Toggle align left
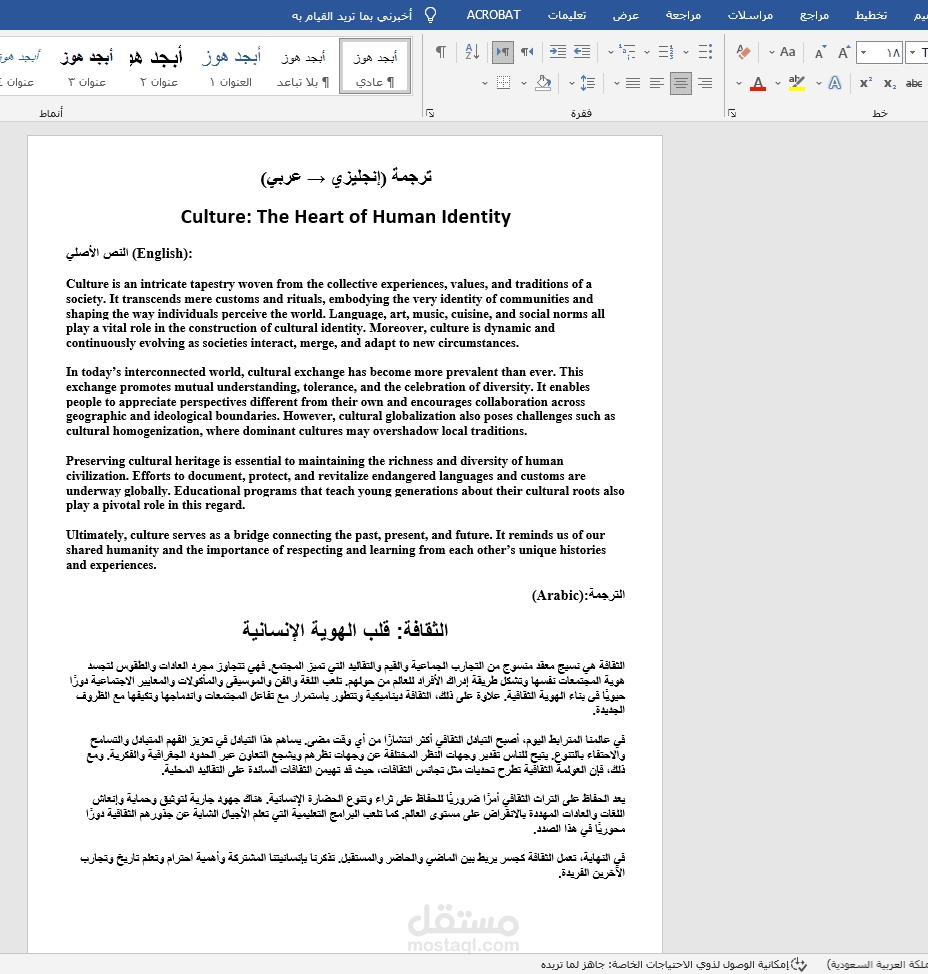 click(x=657, y=83)
